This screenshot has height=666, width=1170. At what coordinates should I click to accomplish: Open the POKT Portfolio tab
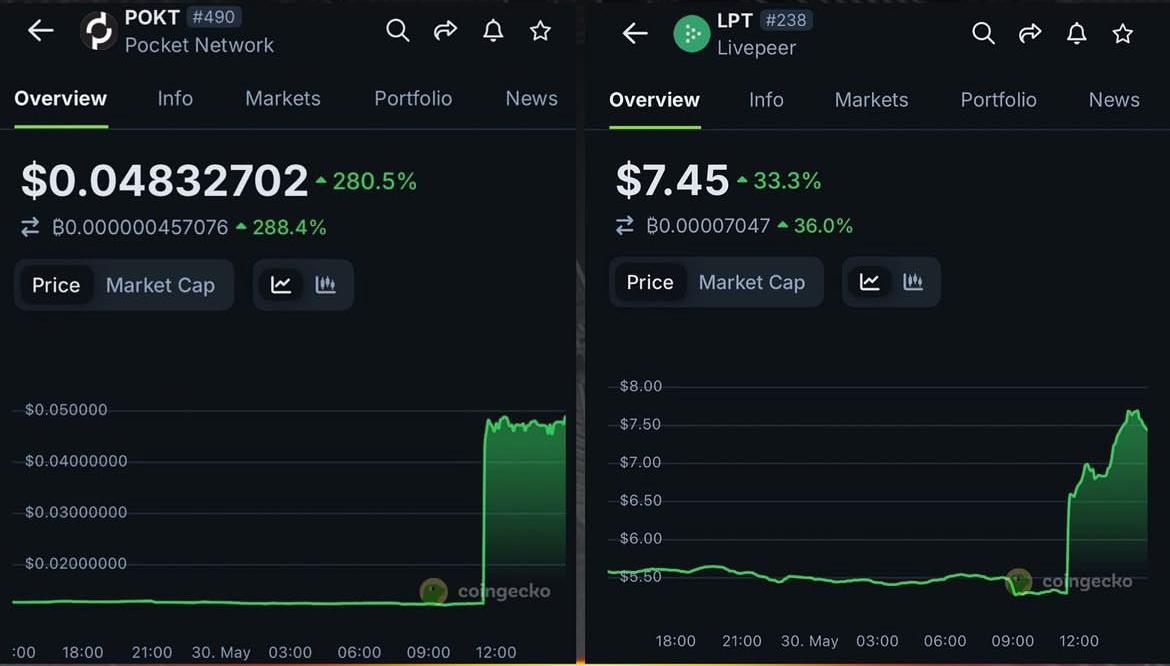click(x=413, y=98)
